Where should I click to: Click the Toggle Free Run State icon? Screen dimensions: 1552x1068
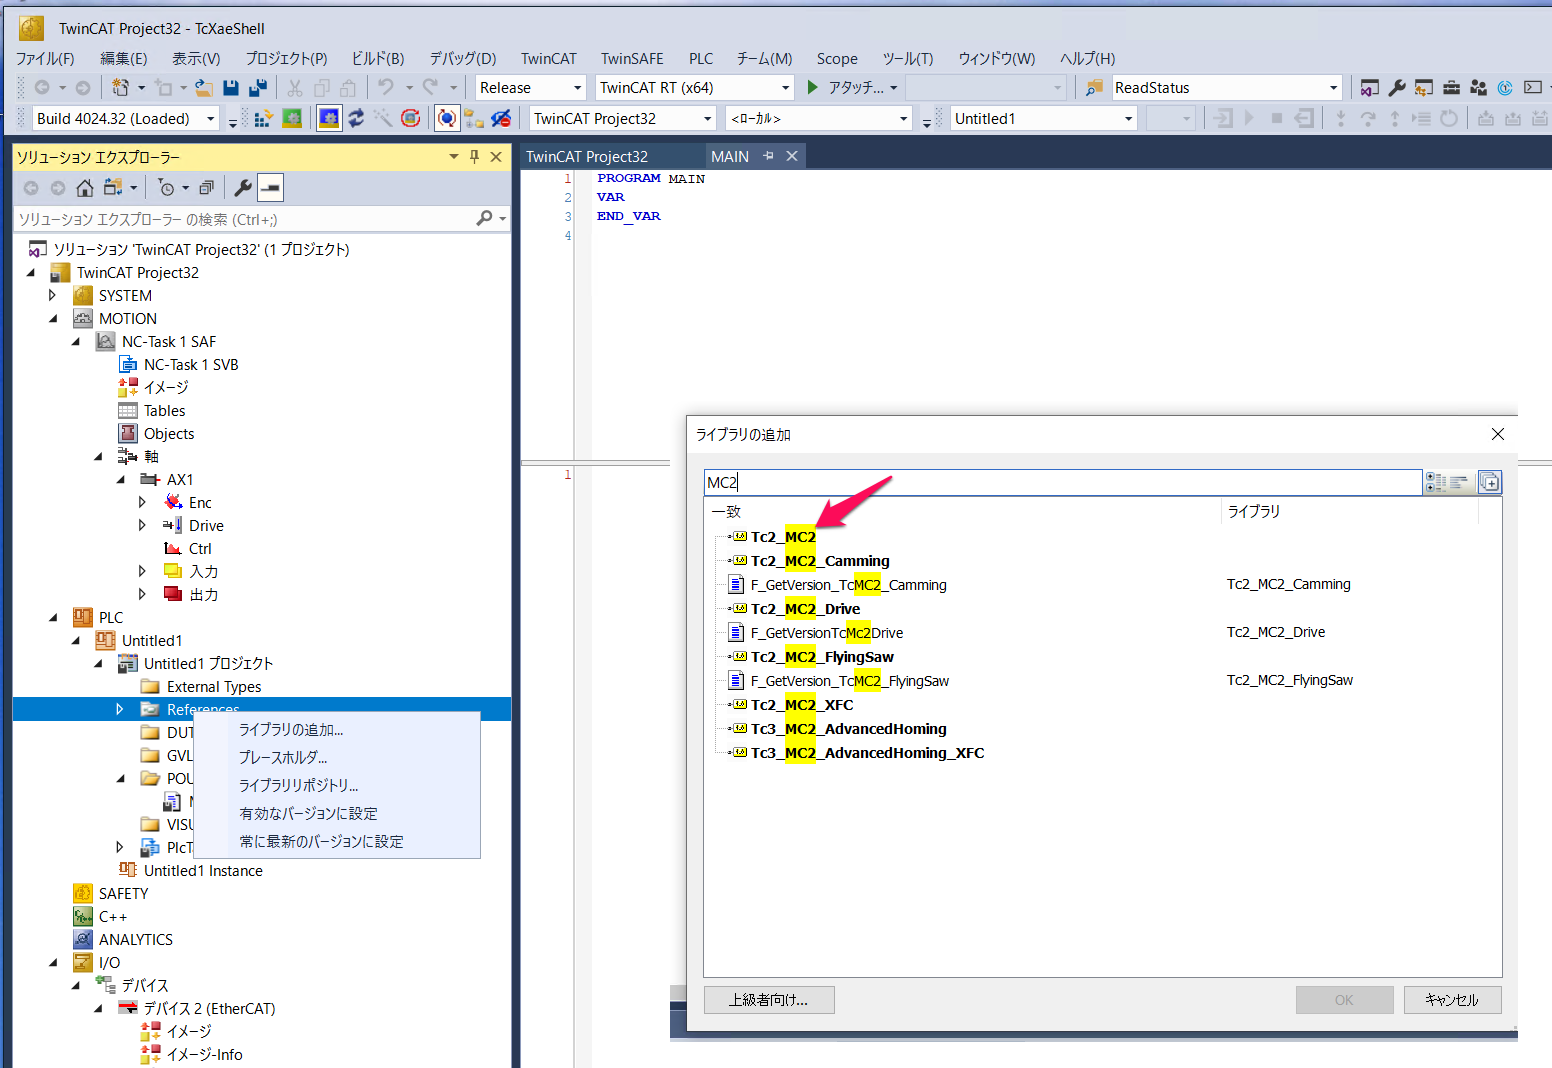(x=410, y=119)
